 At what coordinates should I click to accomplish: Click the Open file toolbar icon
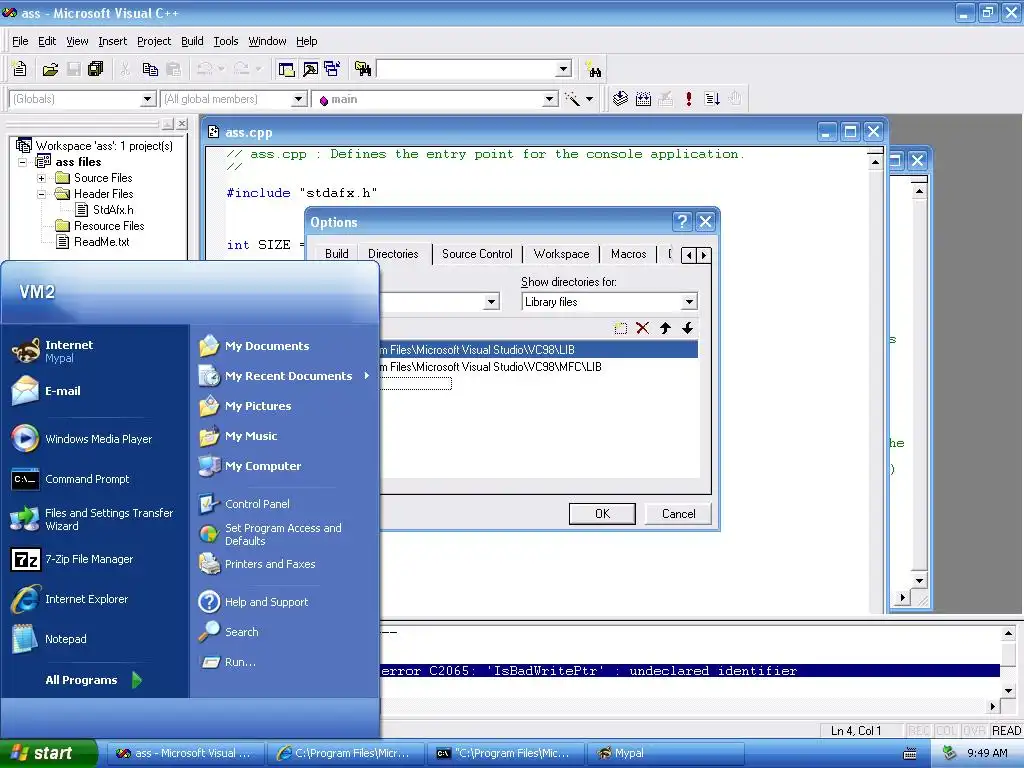tap(50, 69)
